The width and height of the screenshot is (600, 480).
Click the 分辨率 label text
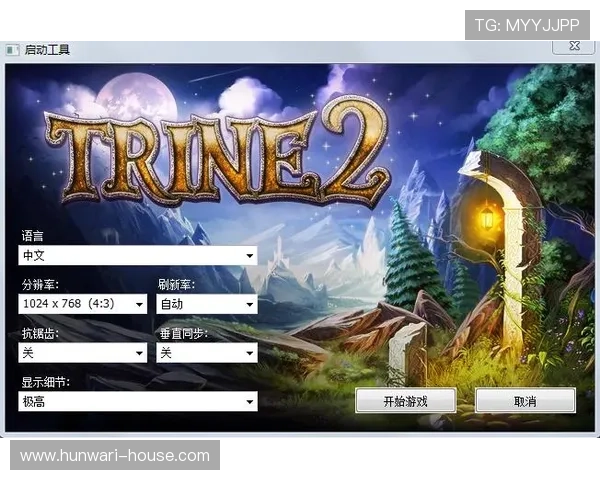point(39,285)
